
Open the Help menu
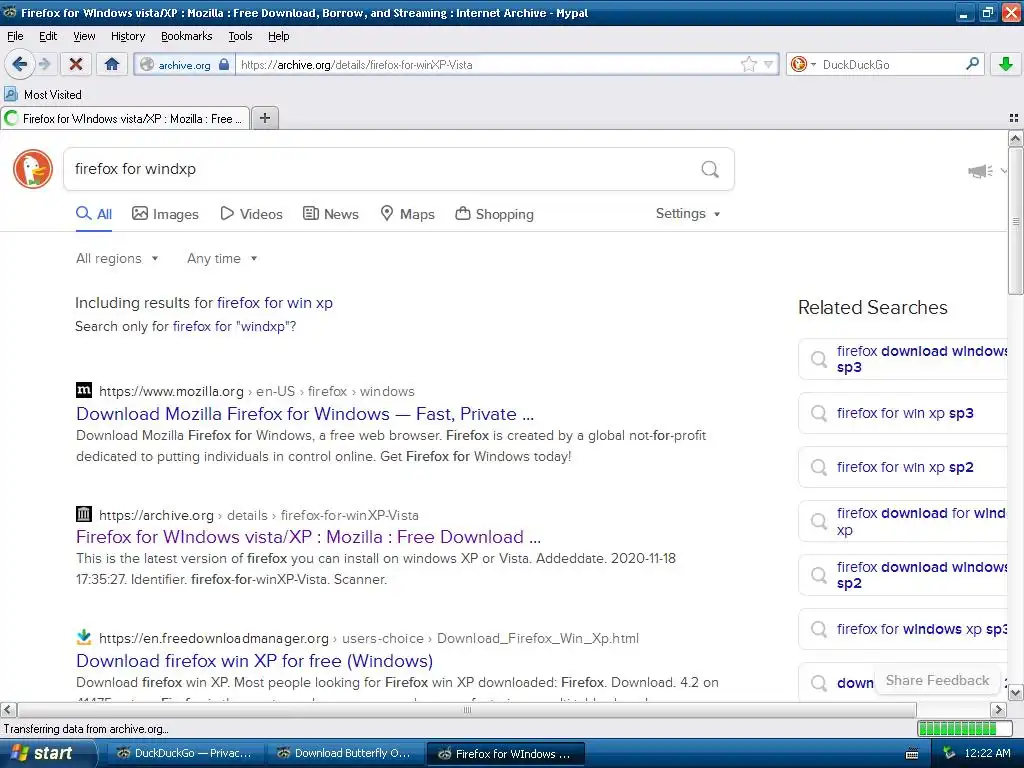click(x=278, y=36)
